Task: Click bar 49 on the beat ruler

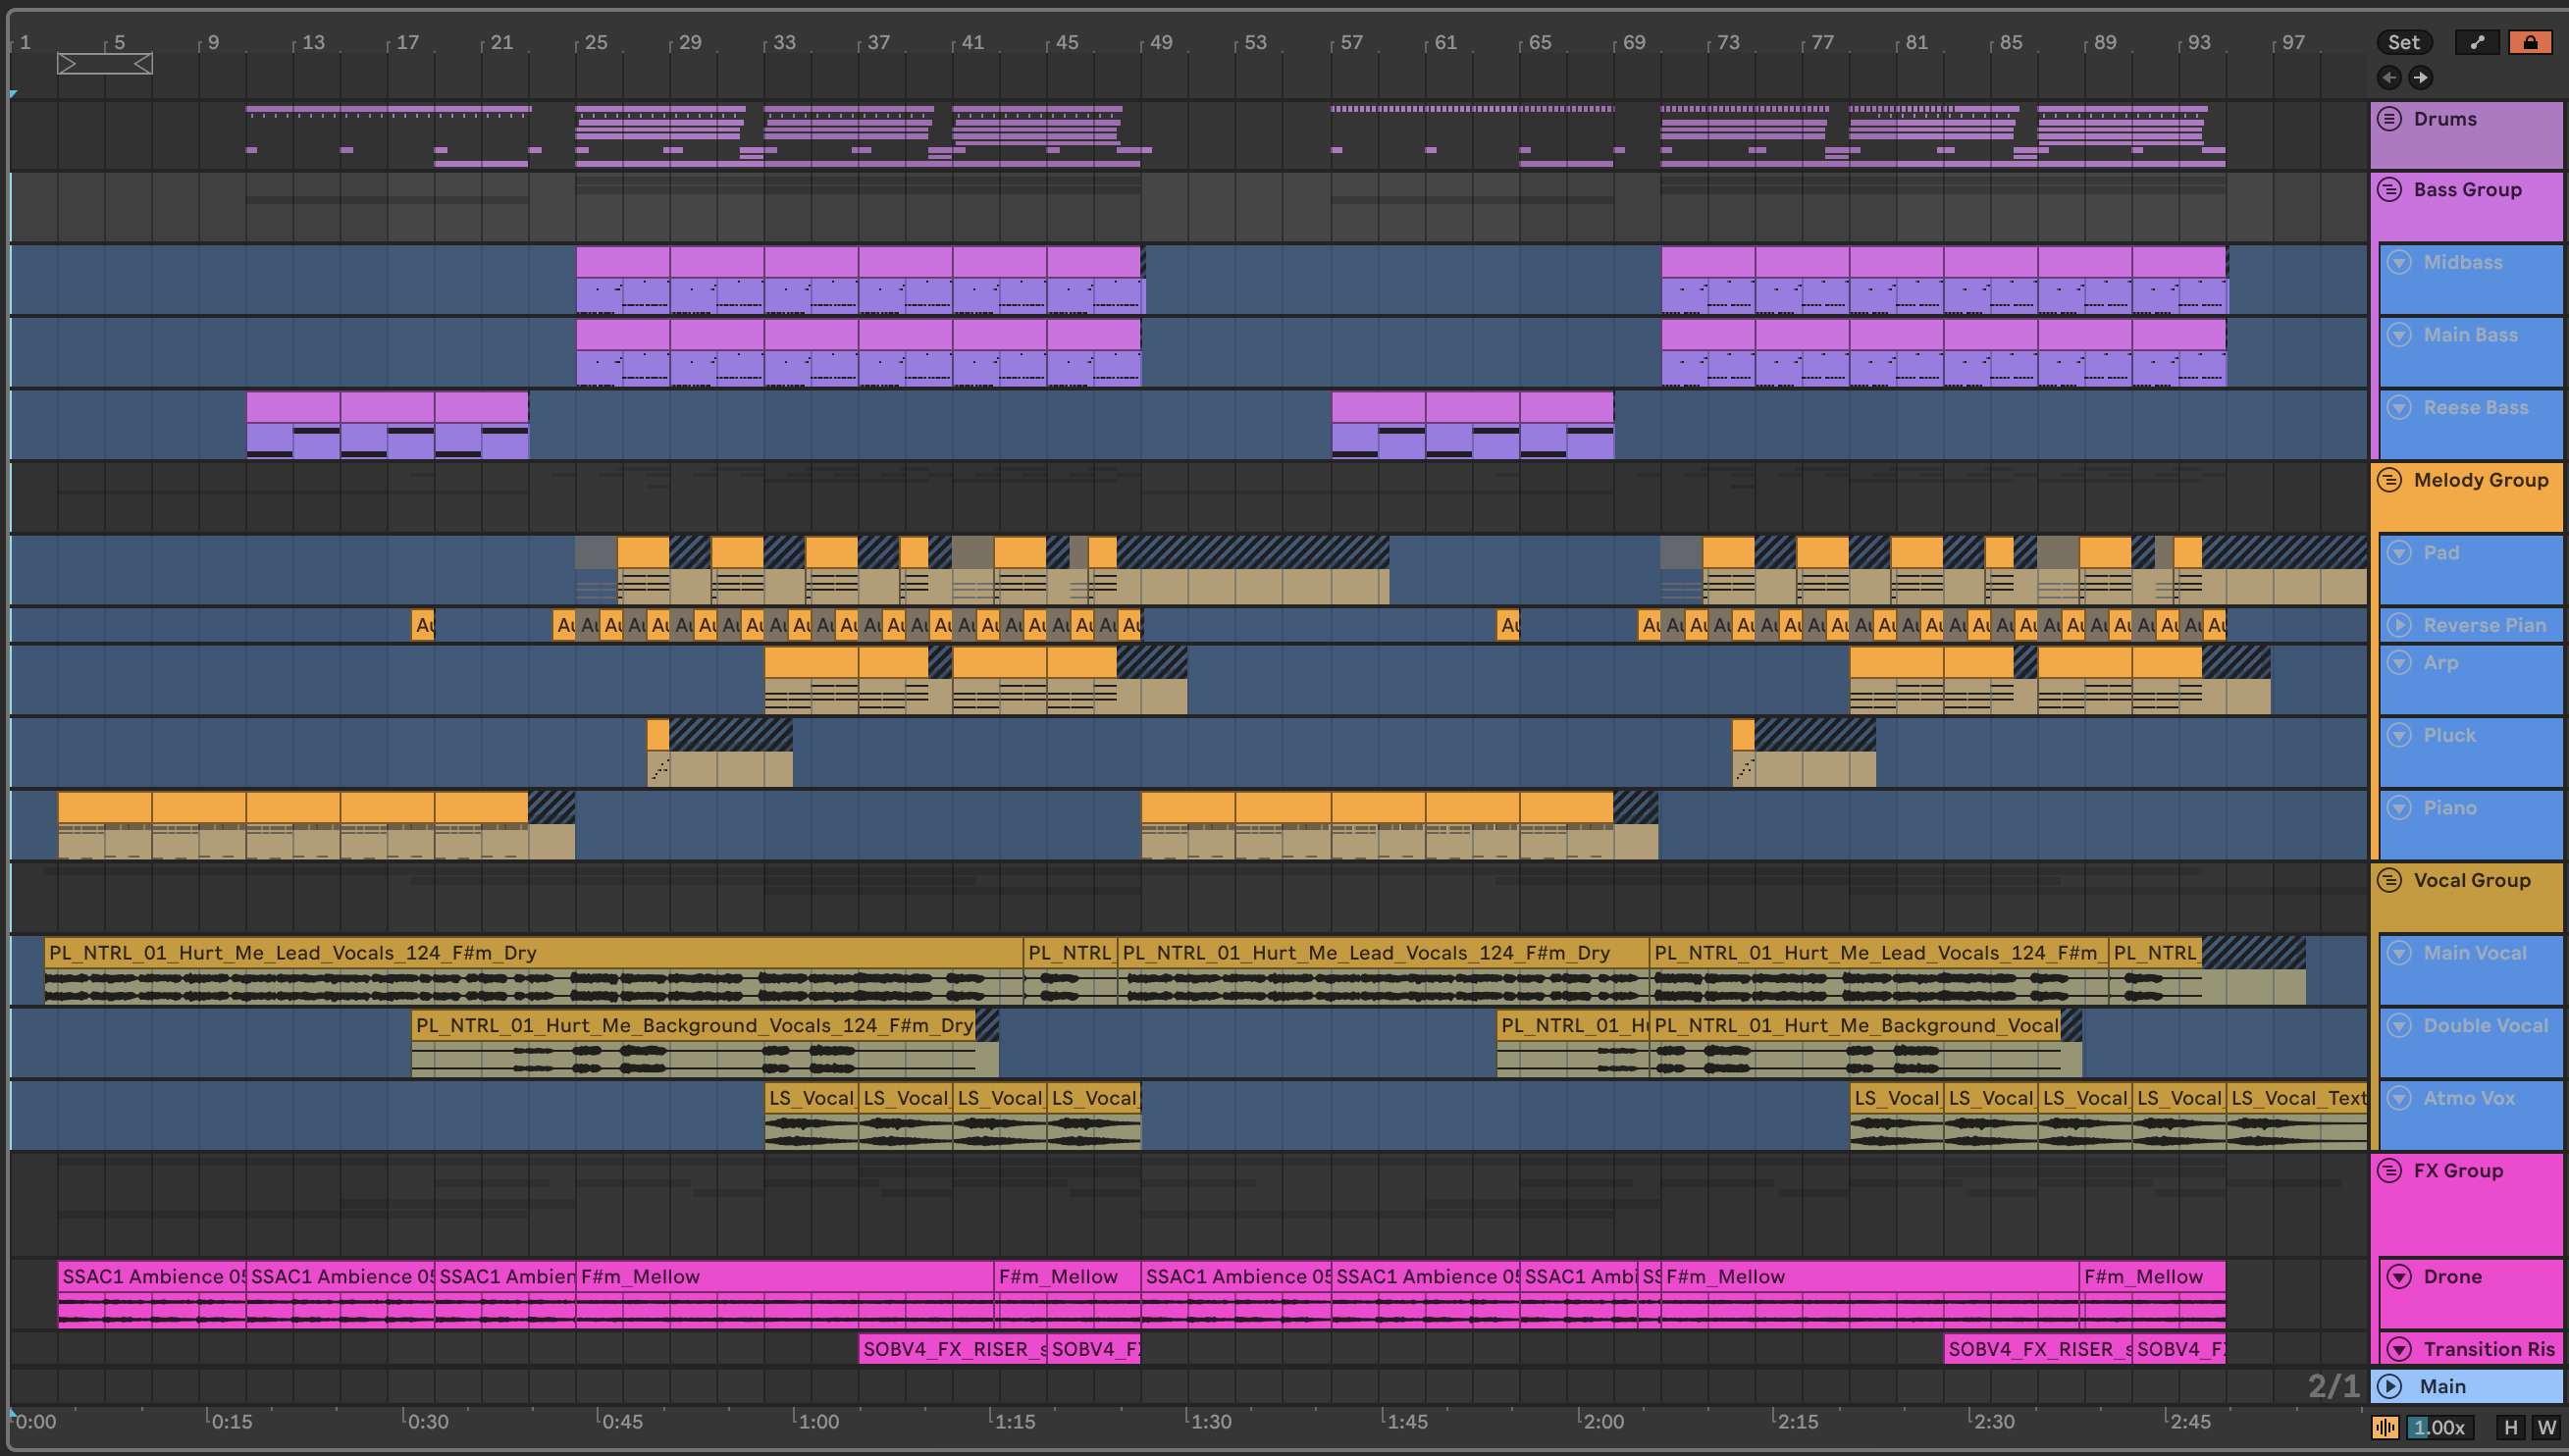Action: [x=1160, y=42]
